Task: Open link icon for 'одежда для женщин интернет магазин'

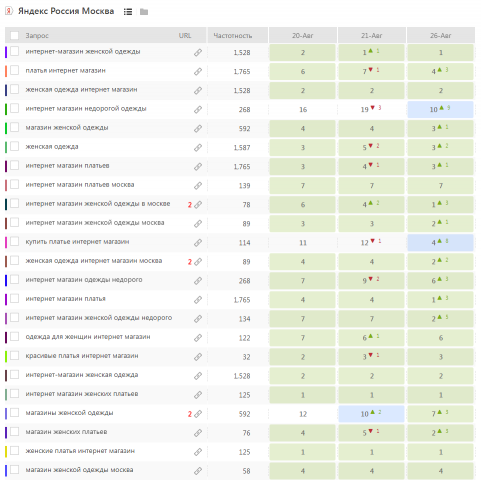Action: coord(198,337)
